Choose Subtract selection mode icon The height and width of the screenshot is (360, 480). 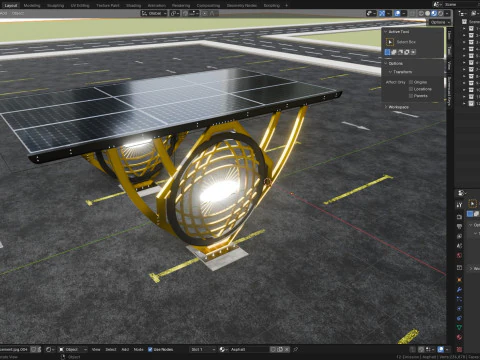[x=400, y=52]
